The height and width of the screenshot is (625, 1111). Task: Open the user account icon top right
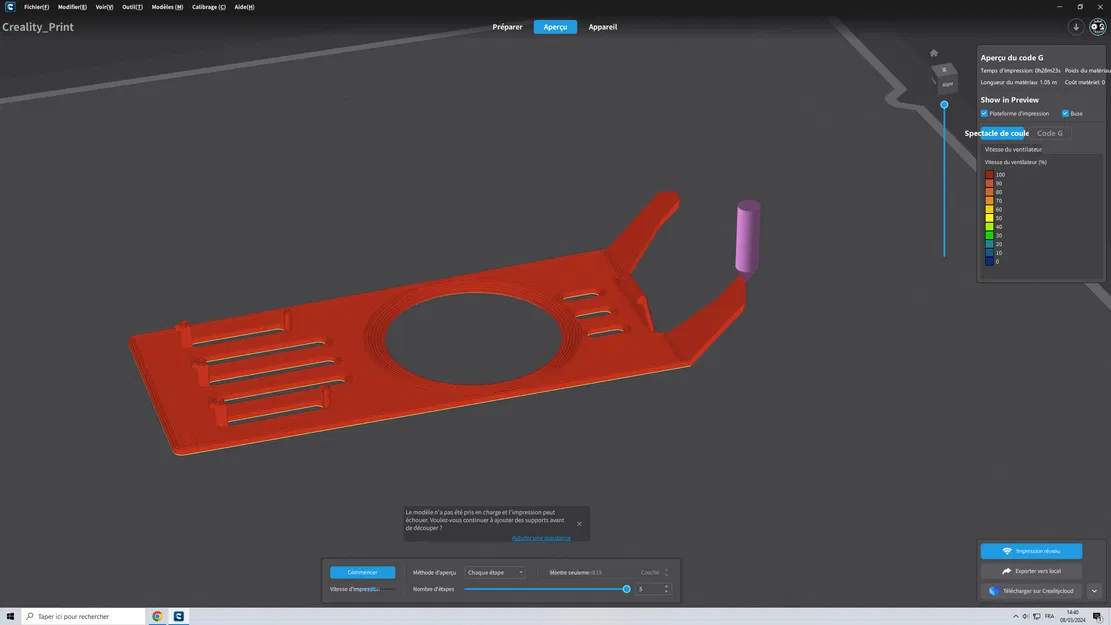click(x=1097, y=27)
